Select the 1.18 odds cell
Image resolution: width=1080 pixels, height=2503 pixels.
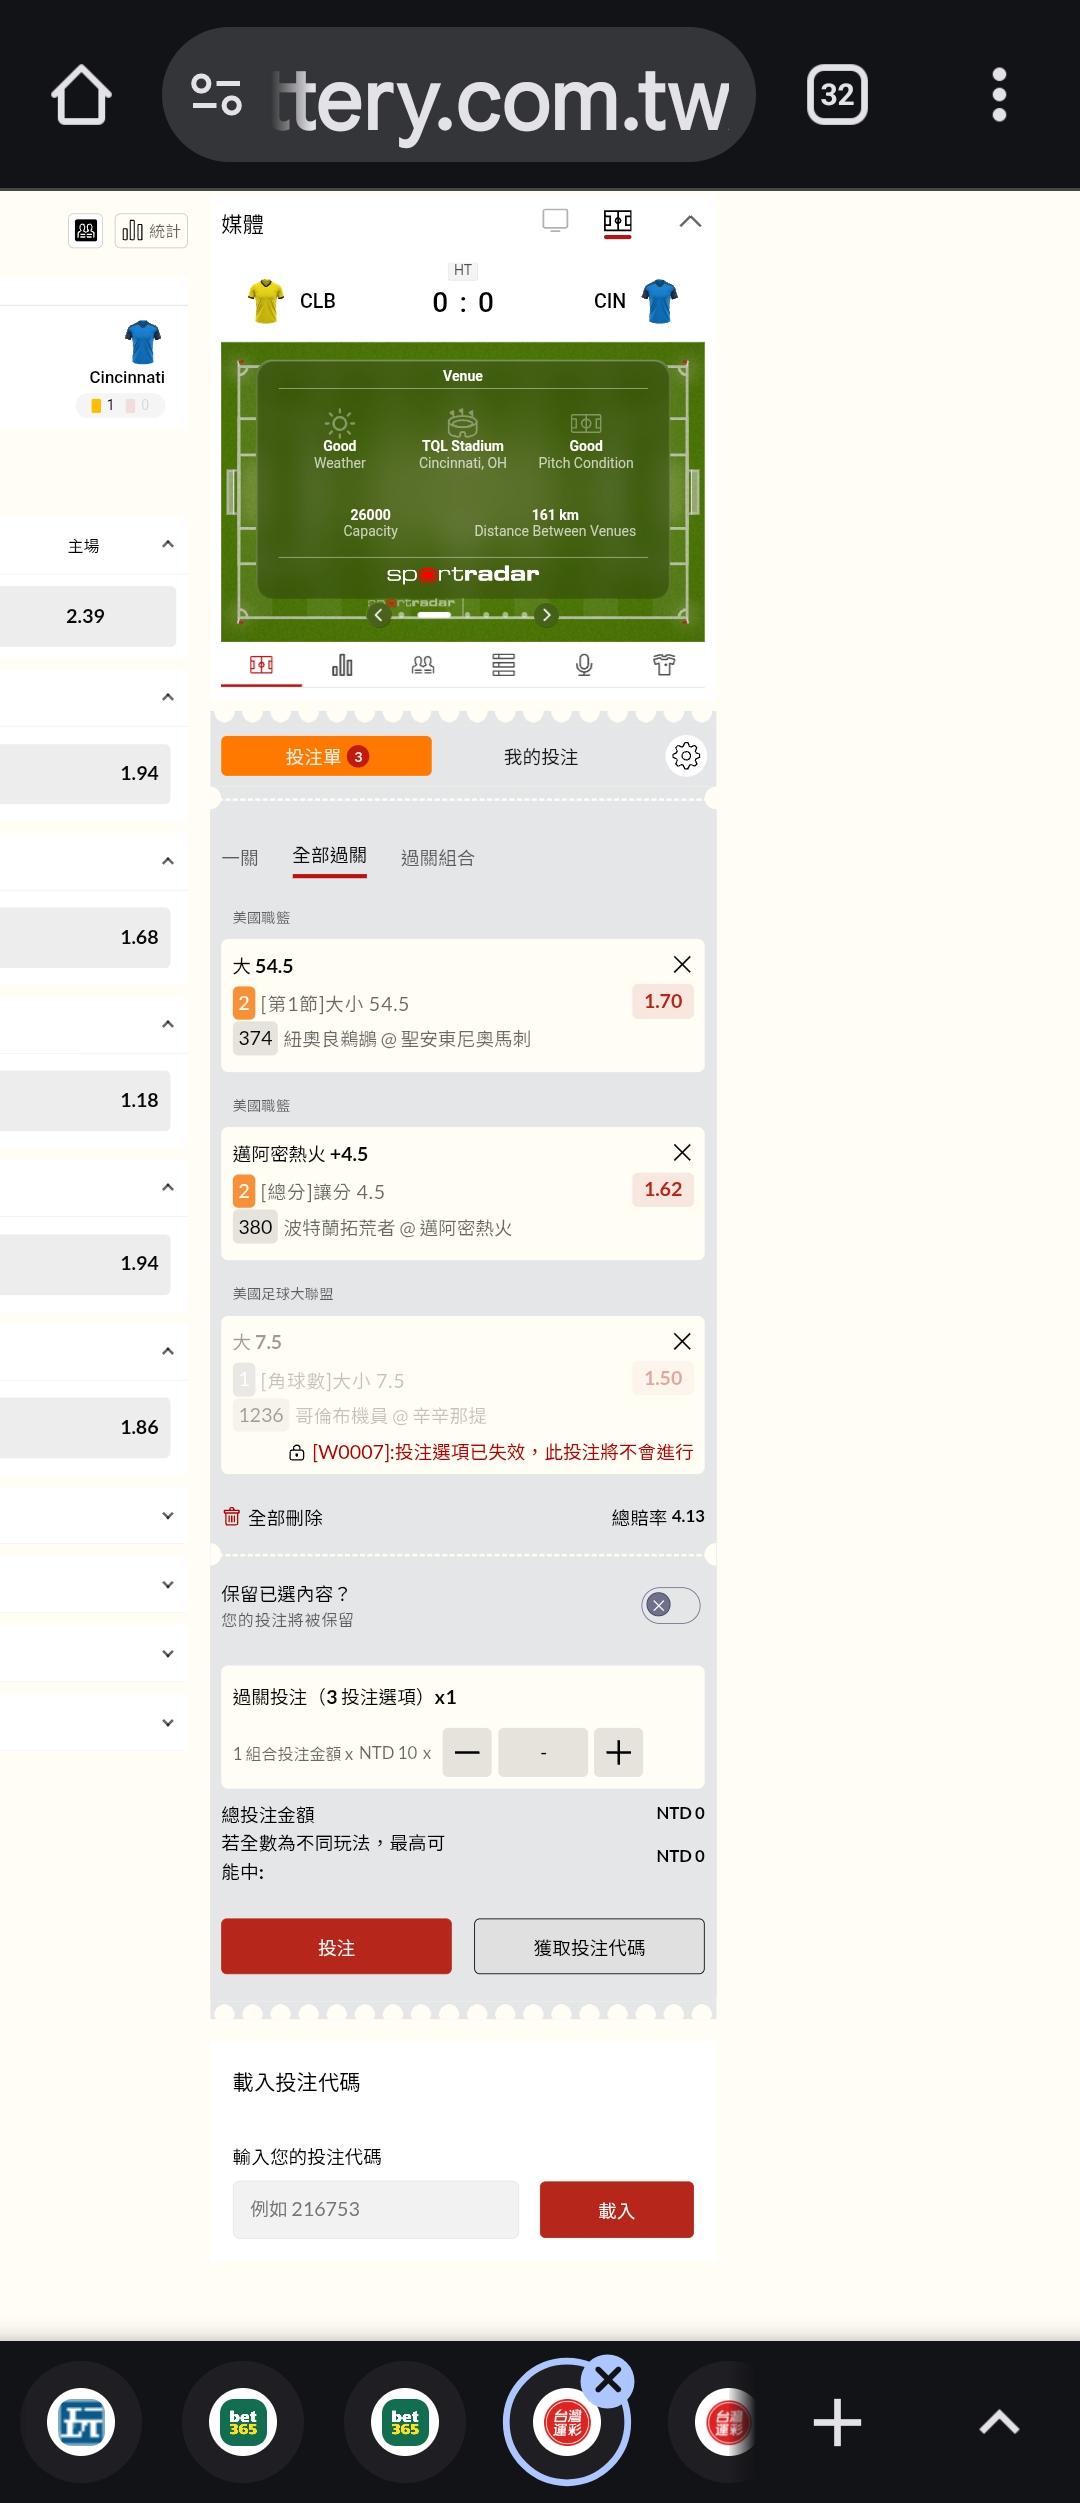coord(85,1100)
